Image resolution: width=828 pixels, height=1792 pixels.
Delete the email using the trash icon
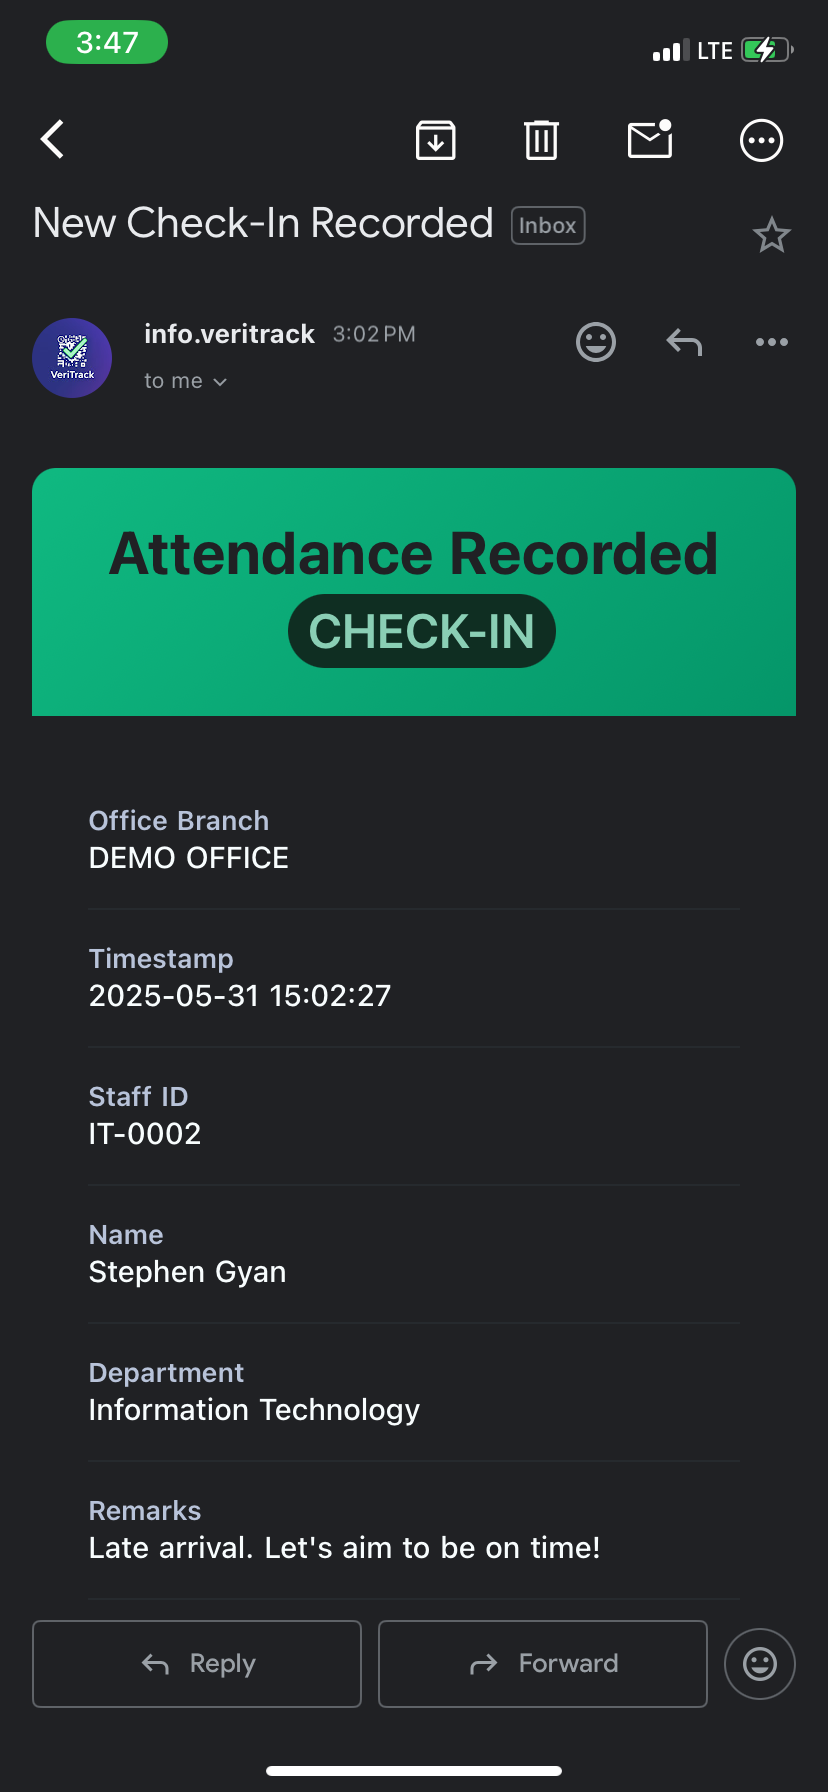tap(541, 140)
